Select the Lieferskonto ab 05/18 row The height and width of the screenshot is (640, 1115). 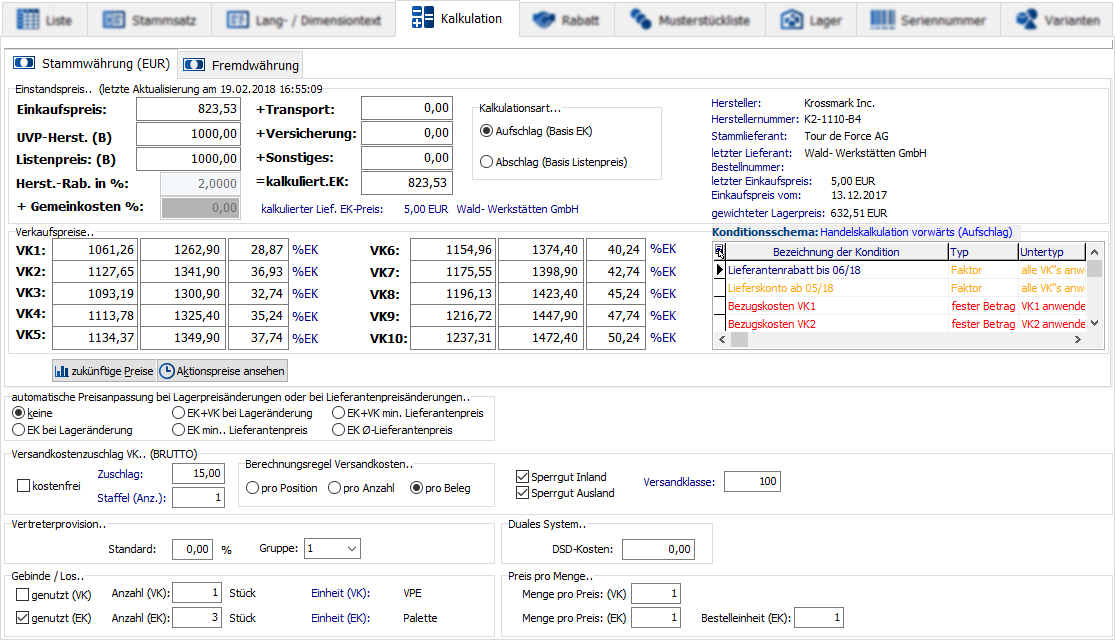(x=907, y=288)
